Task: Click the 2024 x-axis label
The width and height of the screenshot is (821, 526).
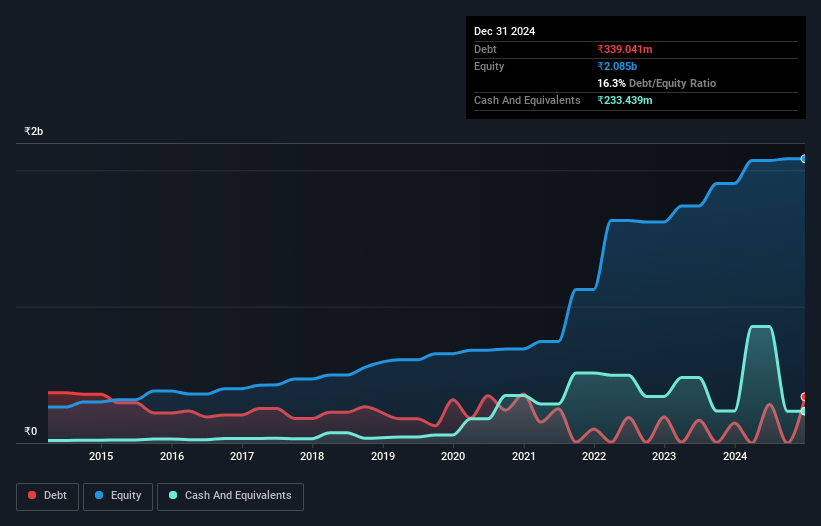Action: coord(735,456)
